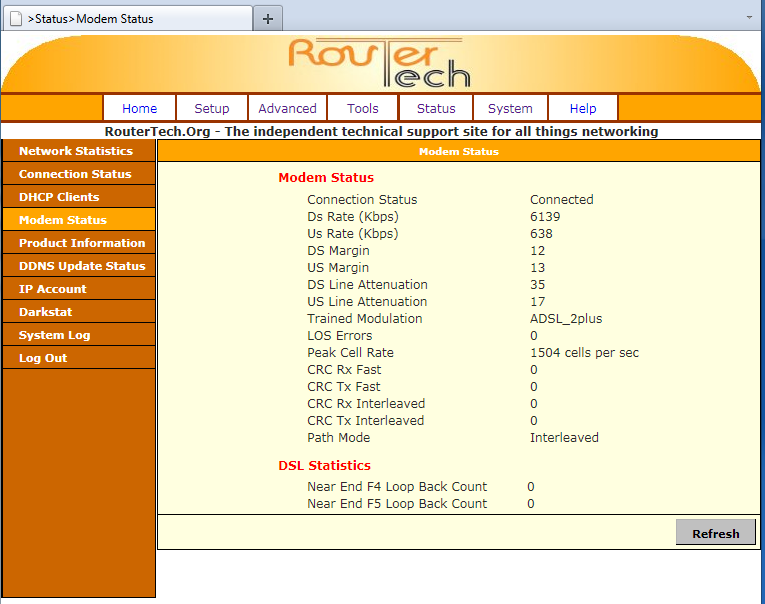Open the Setup menu
Viewport: 765px width, 604px height.
[x=212, y=108]
